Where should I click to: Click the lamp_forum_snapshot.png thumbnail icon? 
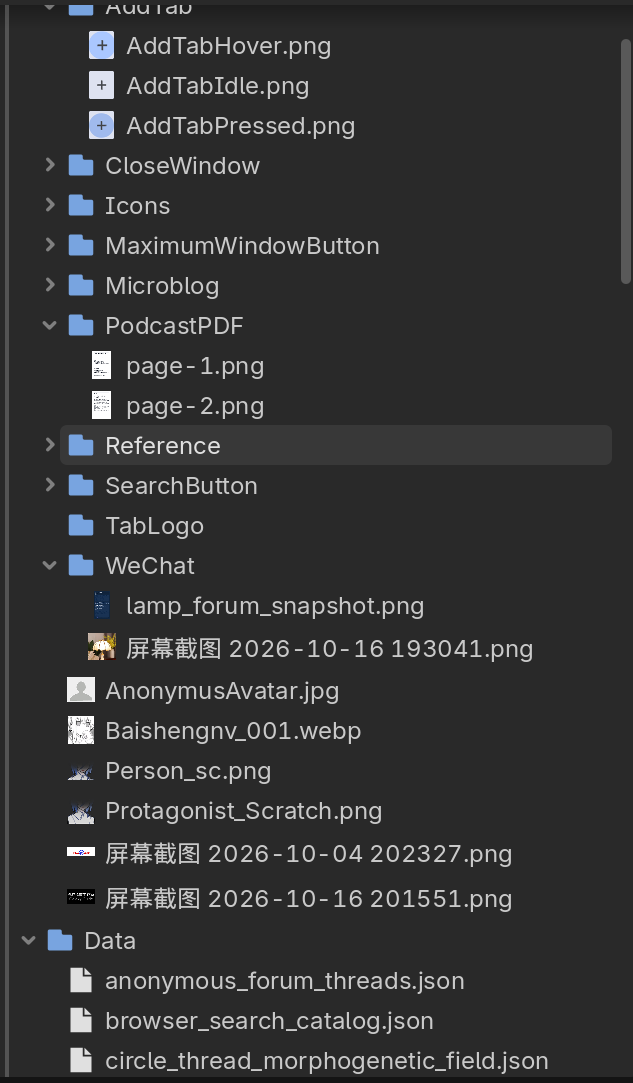tap(102, 606)
